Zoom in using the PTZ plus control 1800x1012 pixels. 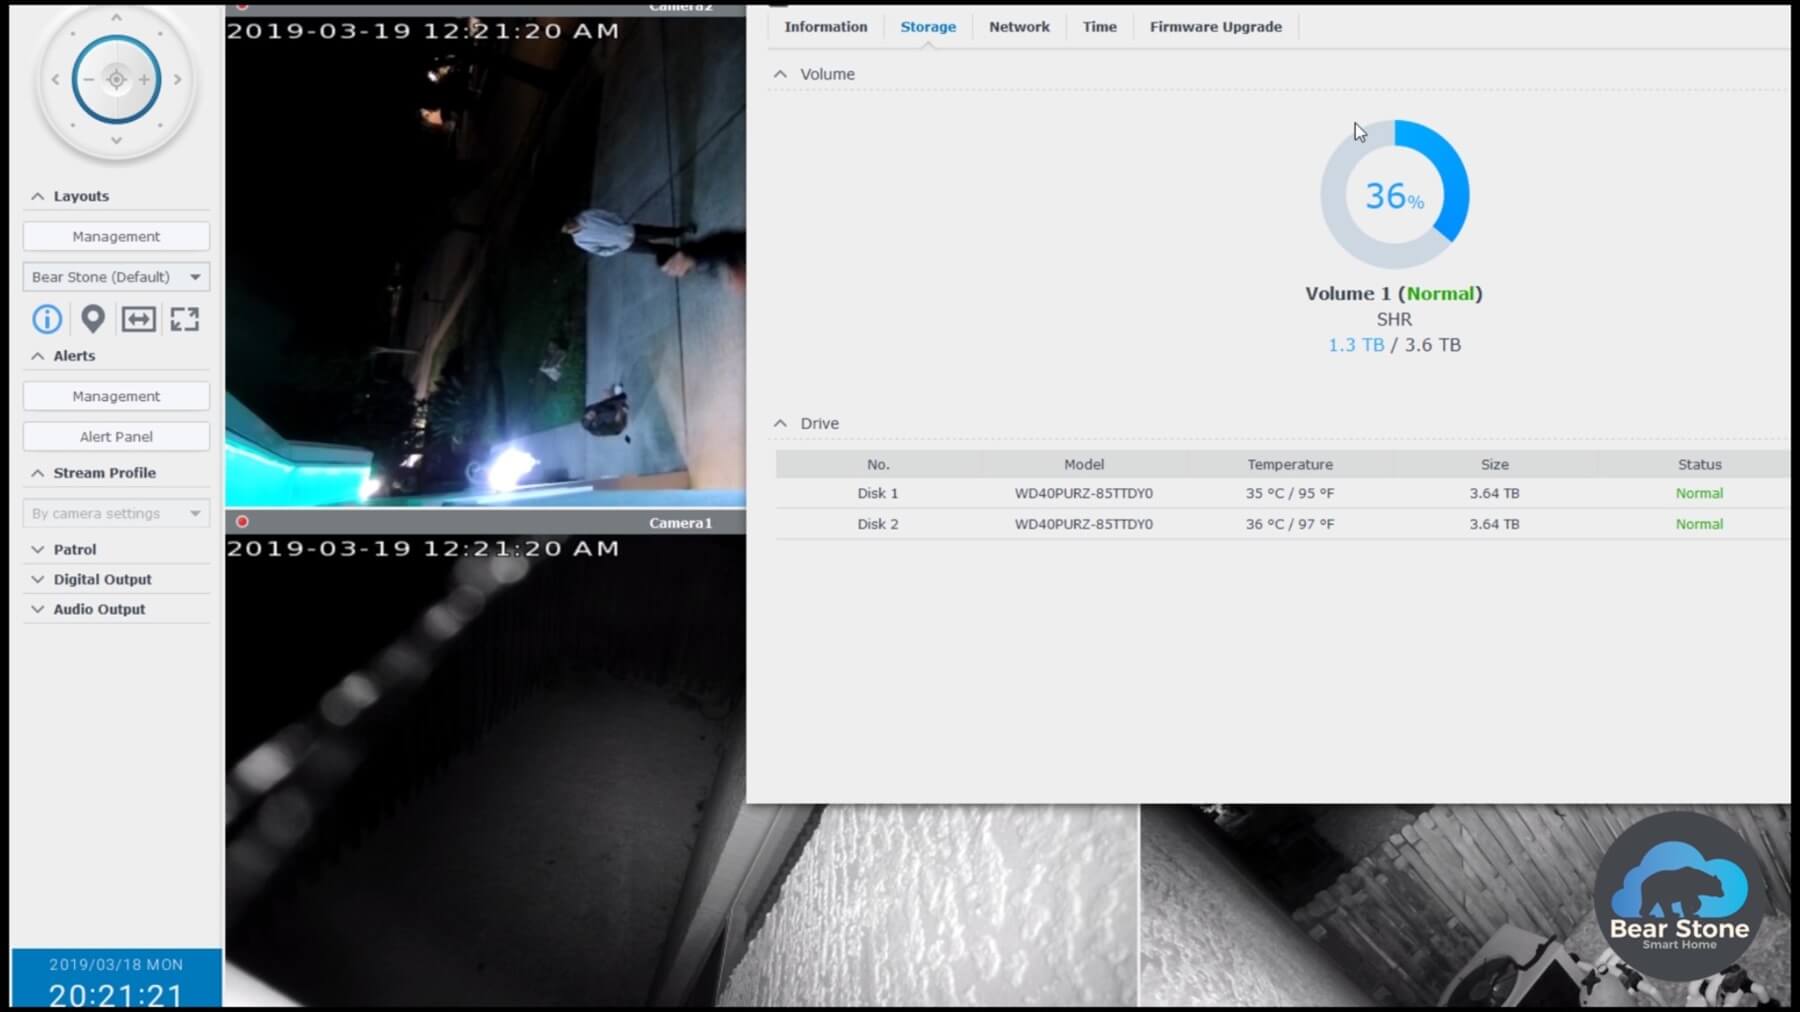pos(146,78)
